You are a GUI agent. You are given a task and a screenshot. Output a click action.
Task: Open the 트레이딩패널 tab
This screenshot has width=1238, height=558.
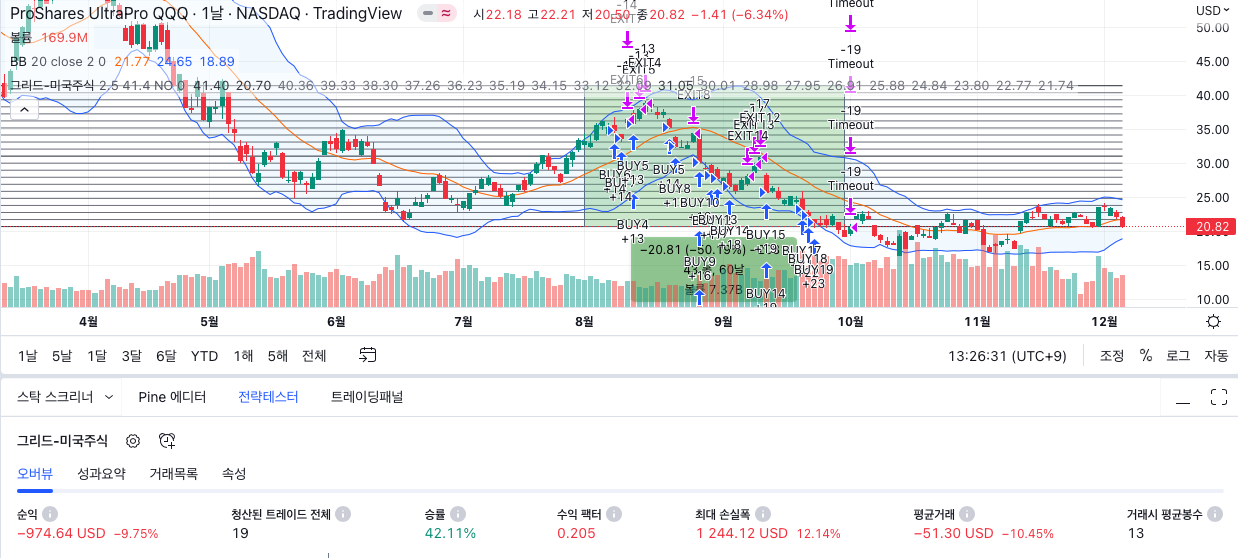click(367, 397)
